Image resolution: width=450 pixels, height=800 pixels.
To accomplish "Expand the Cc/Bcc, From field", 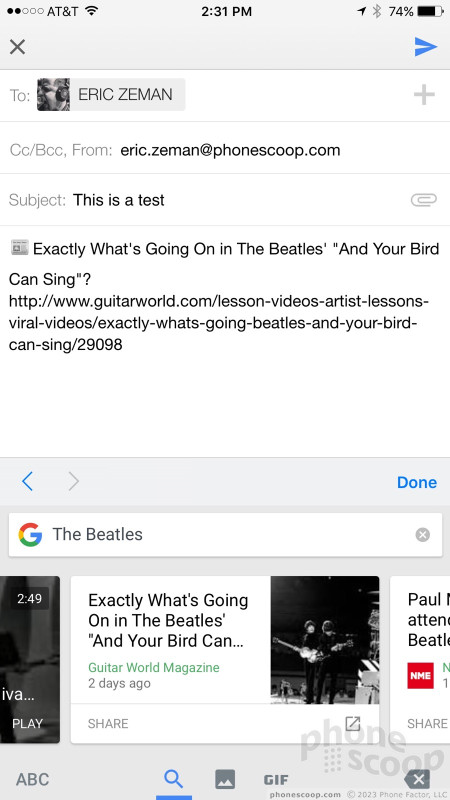I will (225, 150).
